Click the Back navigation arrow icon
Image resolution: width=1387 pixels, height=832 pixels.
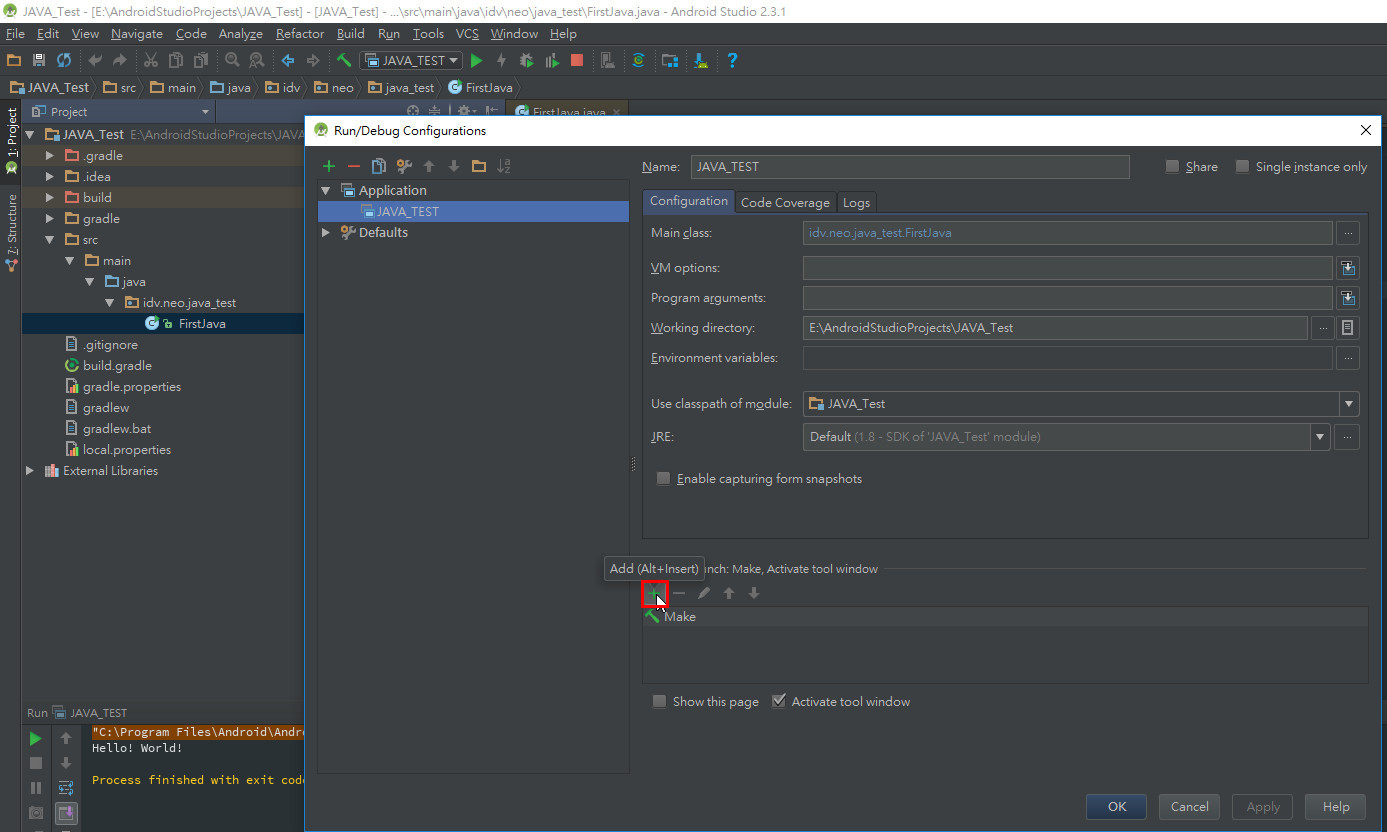click(x=288, y=60)
